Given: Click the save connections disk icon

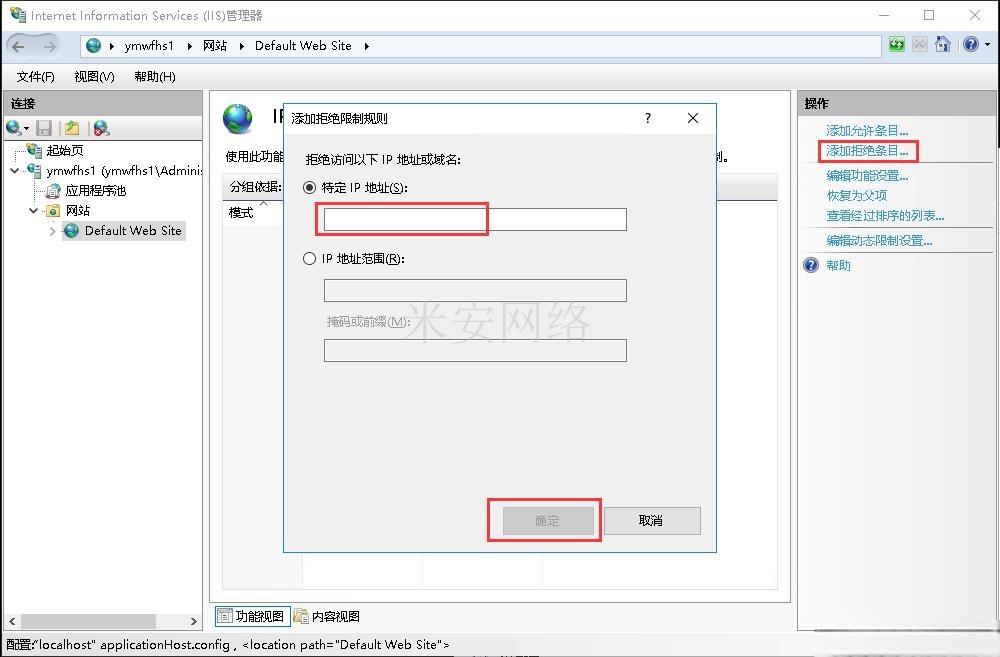Looking at the screenshot, I should (44, 128).
